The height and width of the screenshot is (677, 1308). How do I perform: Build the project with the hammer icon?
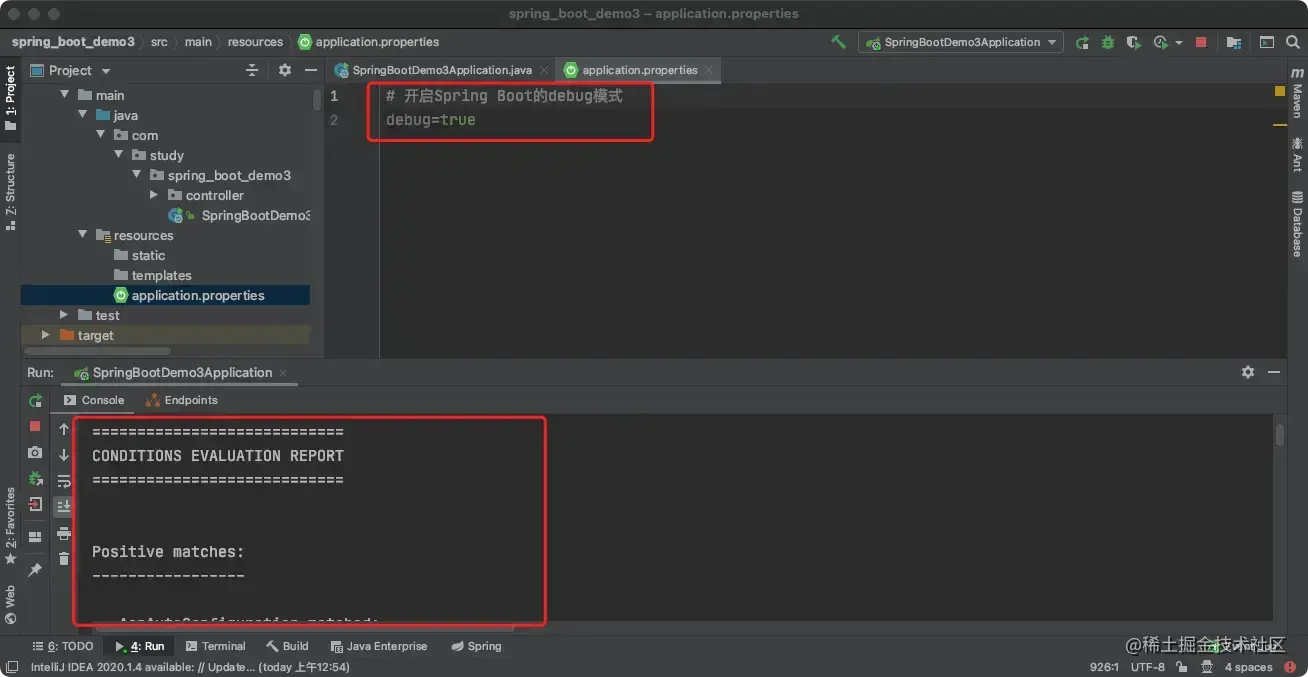click(x=839, y=42)
